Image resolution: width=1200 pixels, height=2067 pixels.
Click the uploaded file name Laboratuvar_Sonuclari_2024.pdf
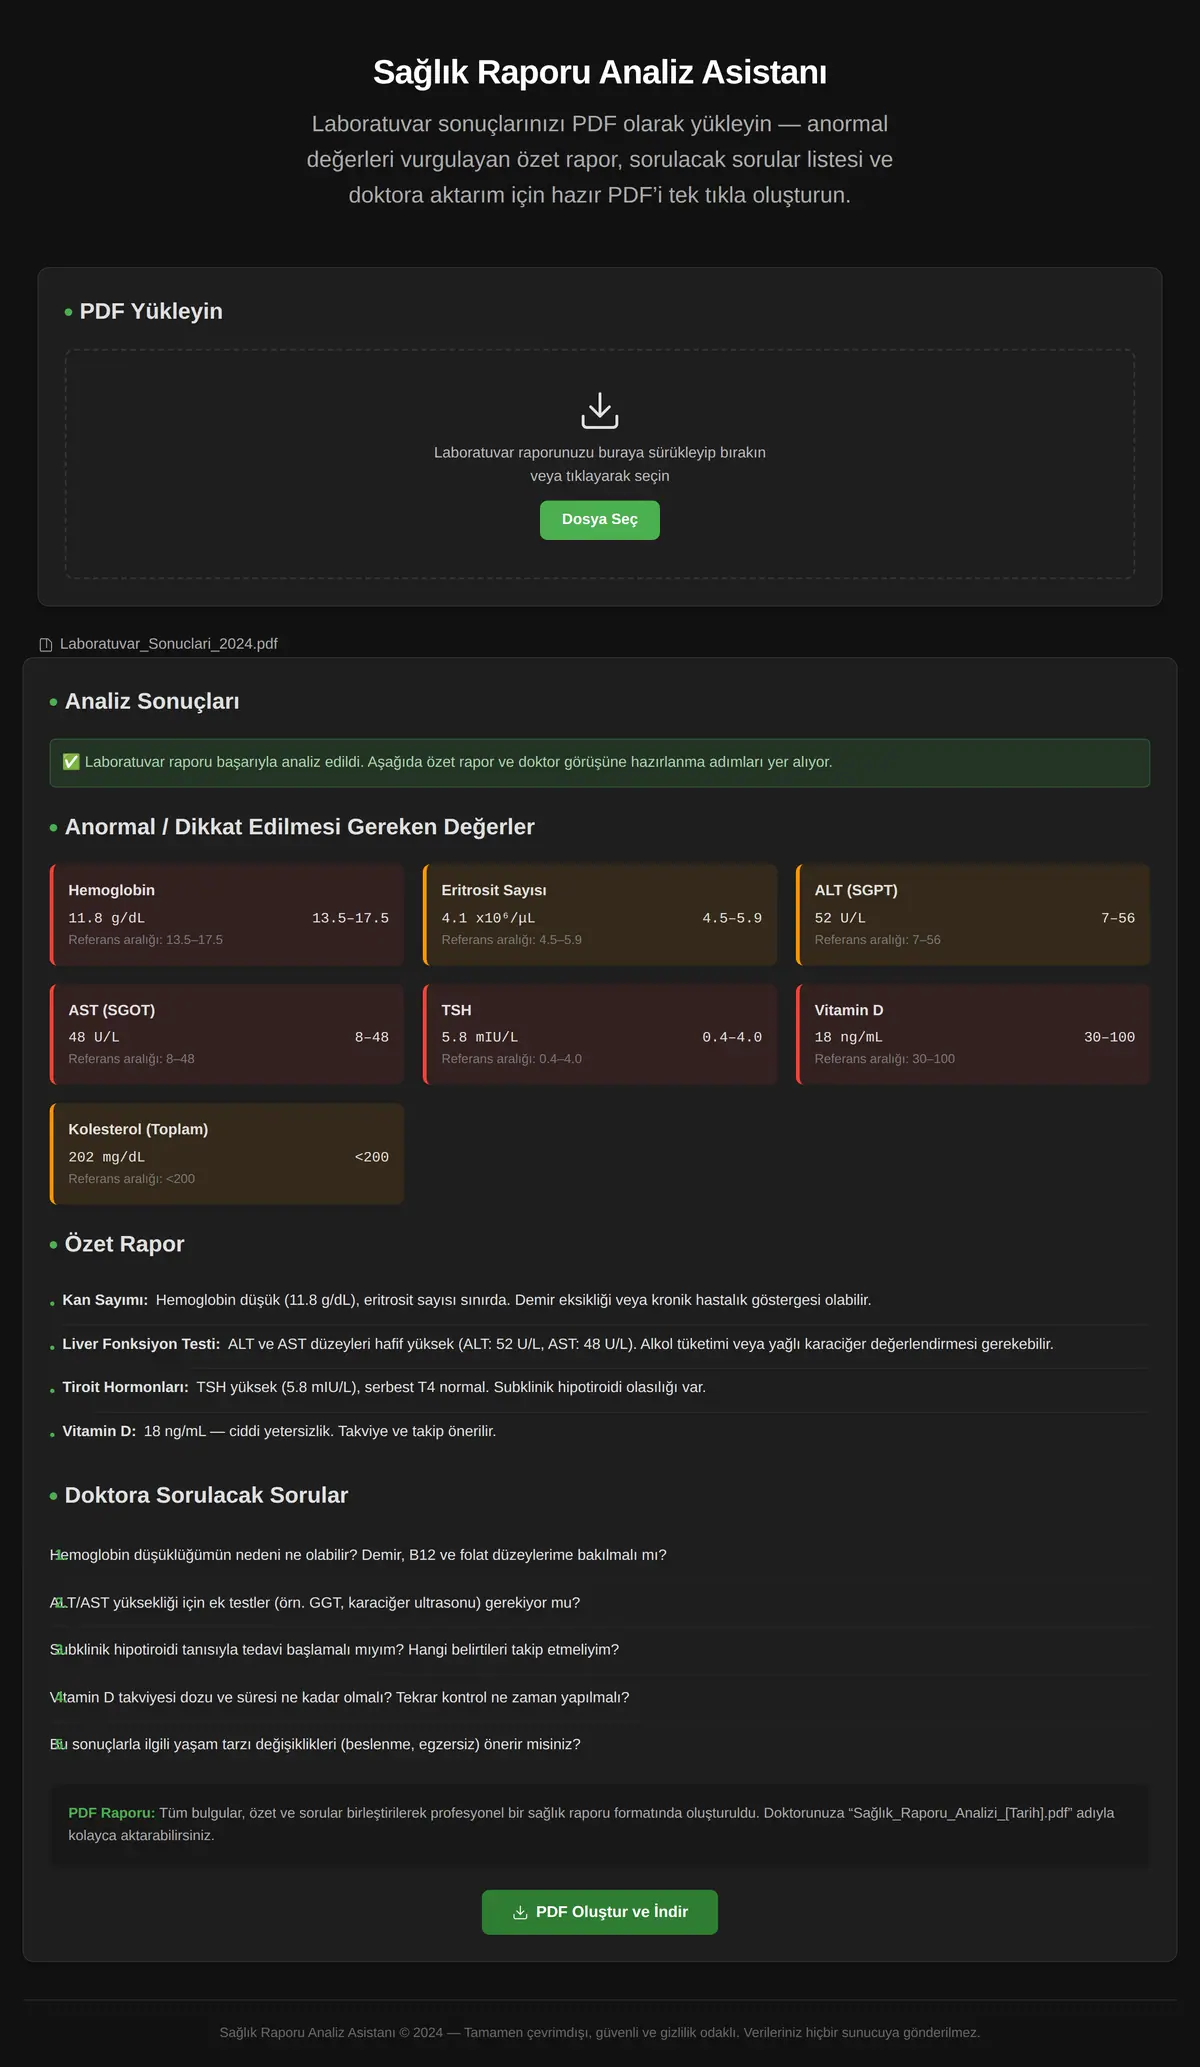click(169, 644)
